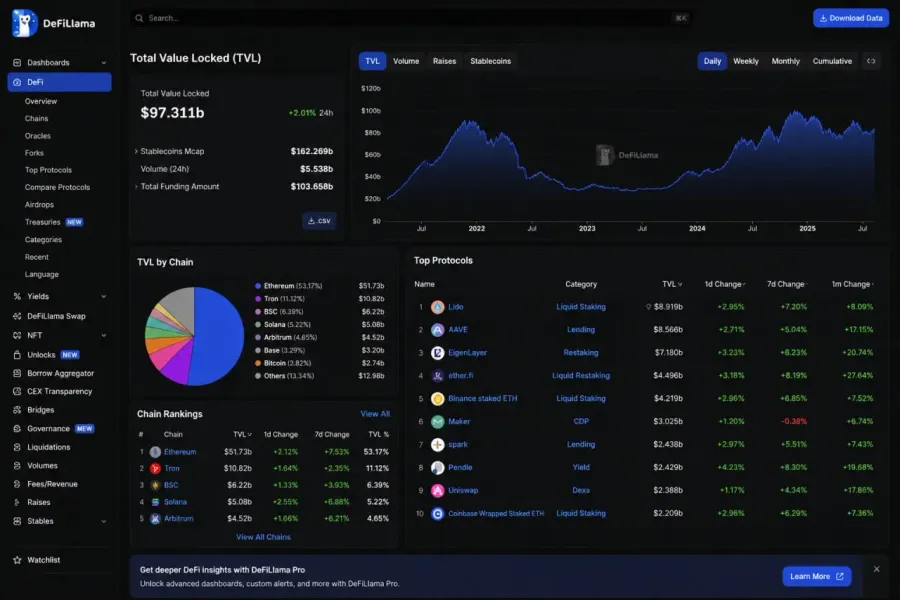Sort Chain Rankings by TVL header

pos(242,435)
